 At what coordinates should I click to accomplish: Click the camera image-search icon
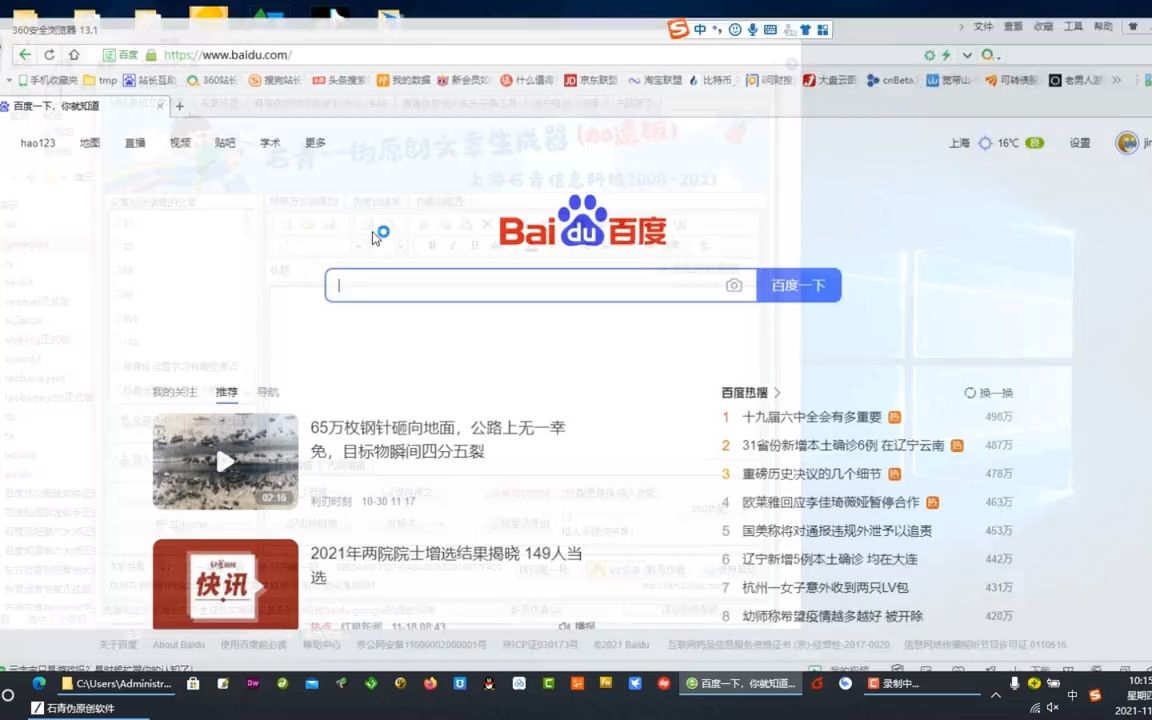click(733, 285)
